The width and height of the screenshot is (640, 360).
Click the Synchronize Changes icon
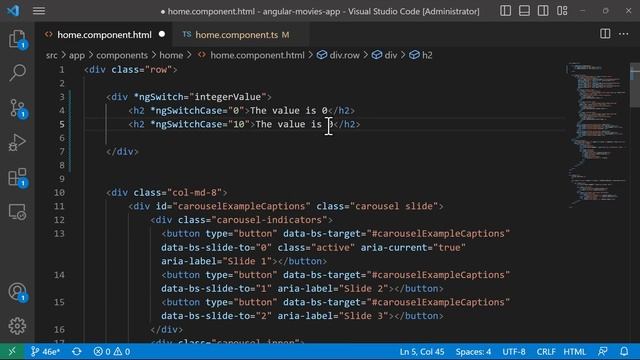(x=76, y=351)
